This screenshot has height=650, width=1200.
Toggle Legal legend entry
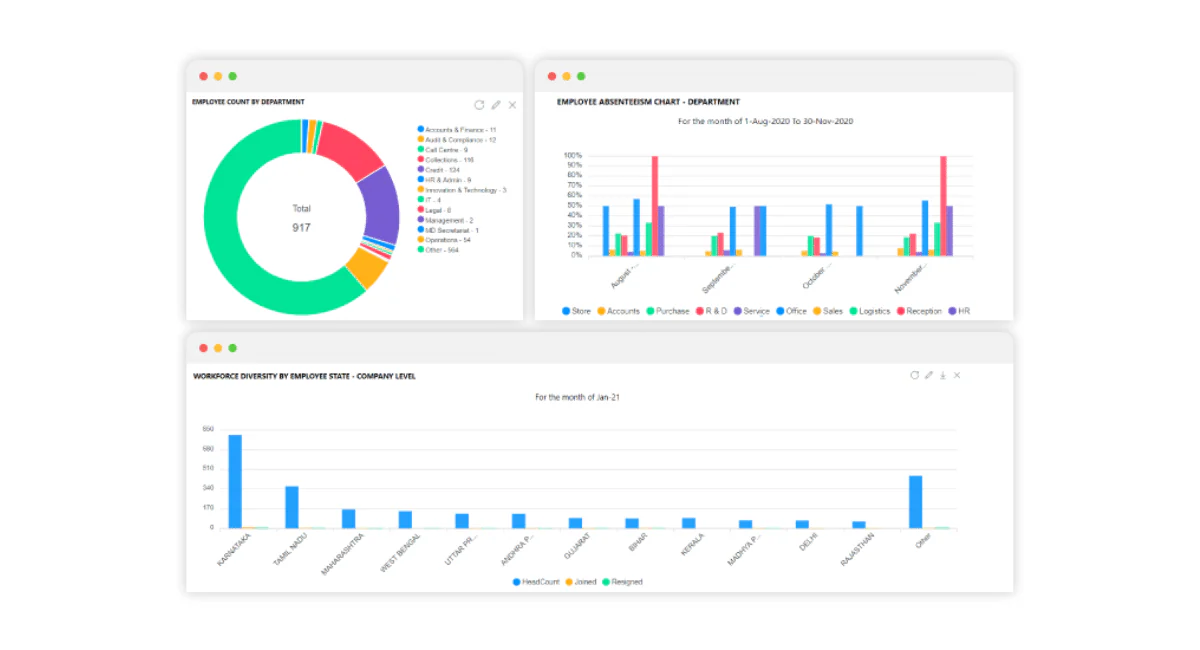pos(435,210)
